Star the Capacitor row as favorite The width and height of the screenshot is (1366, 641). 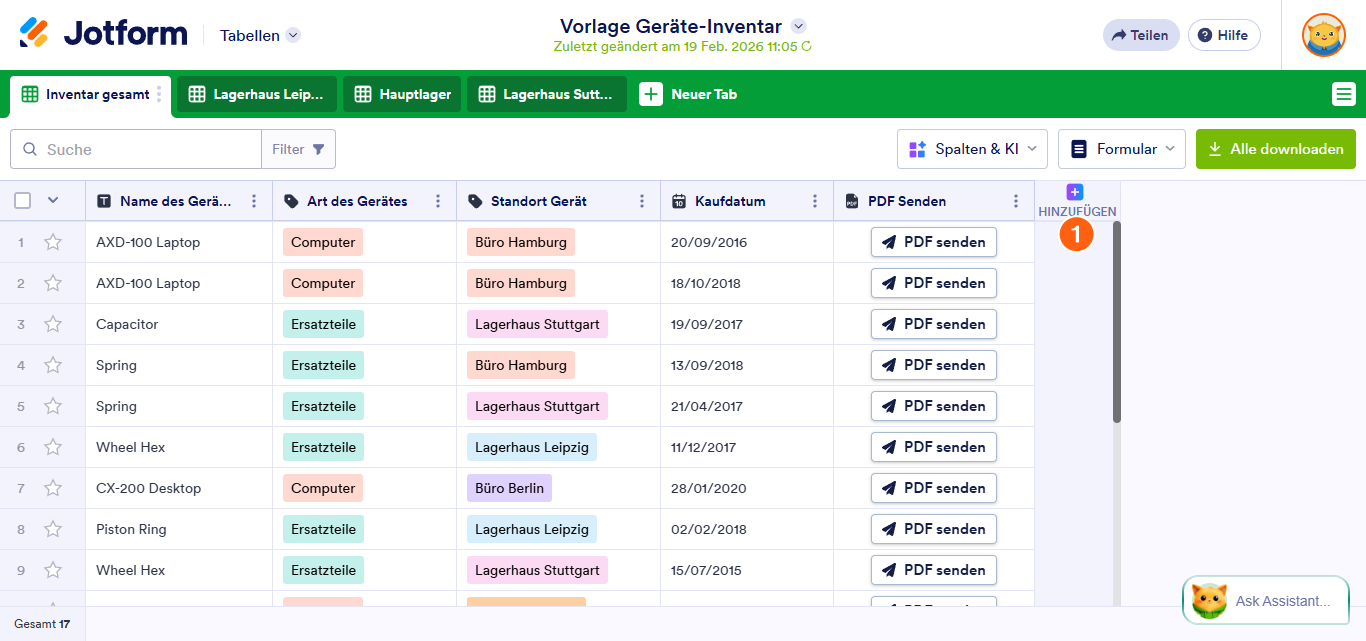tap(53, 323)
